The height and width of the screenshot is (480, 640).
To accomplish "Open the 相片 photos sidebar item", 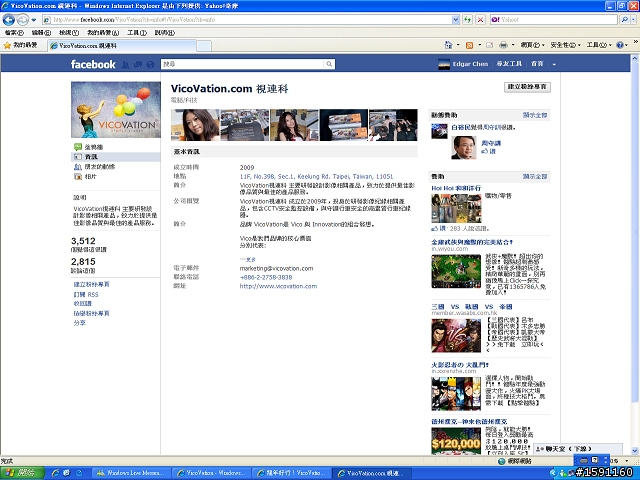I will click(x=85, y=176).
